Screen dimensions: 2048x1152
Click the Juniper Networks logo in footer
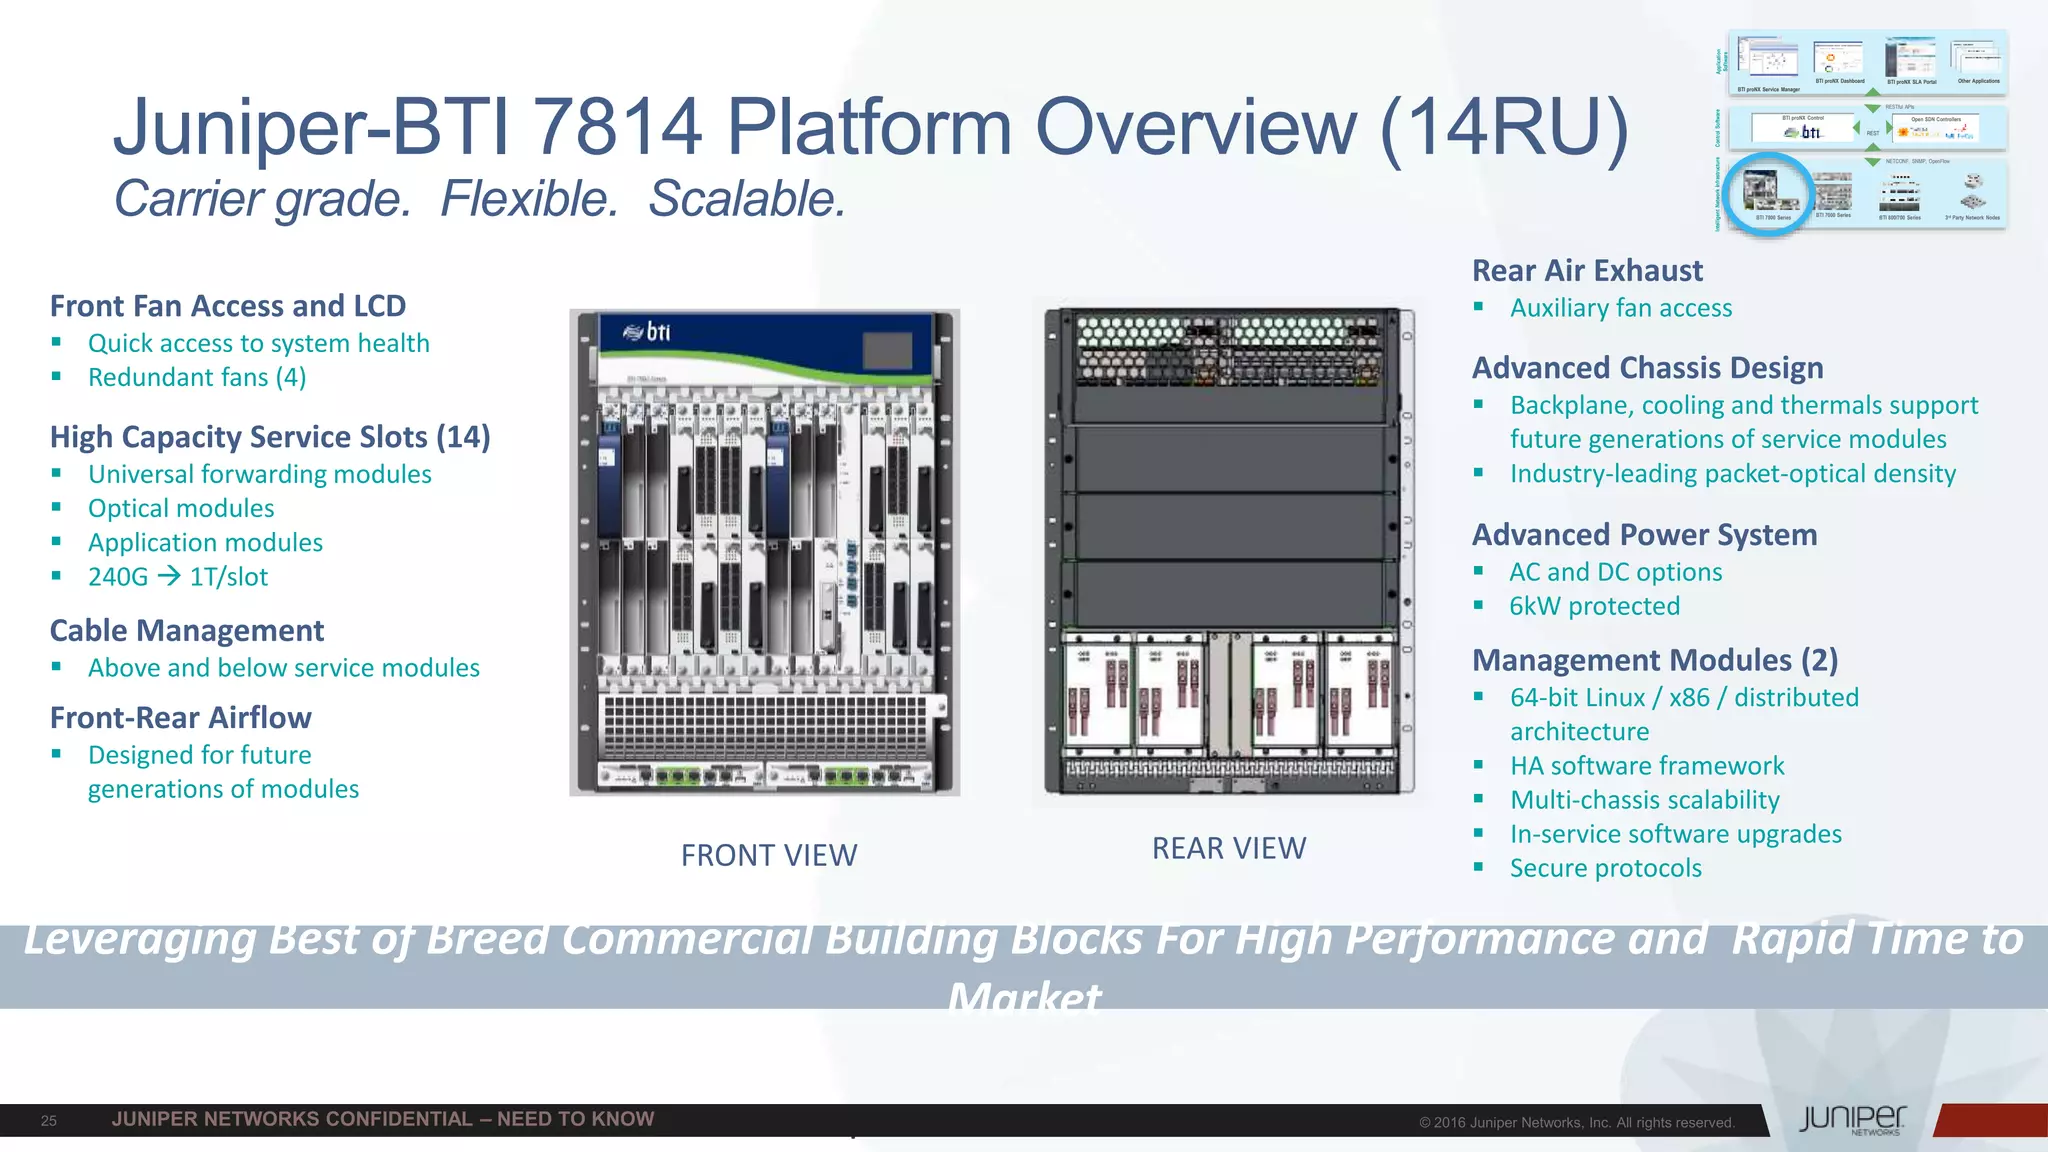[x=1852, y=1120]
